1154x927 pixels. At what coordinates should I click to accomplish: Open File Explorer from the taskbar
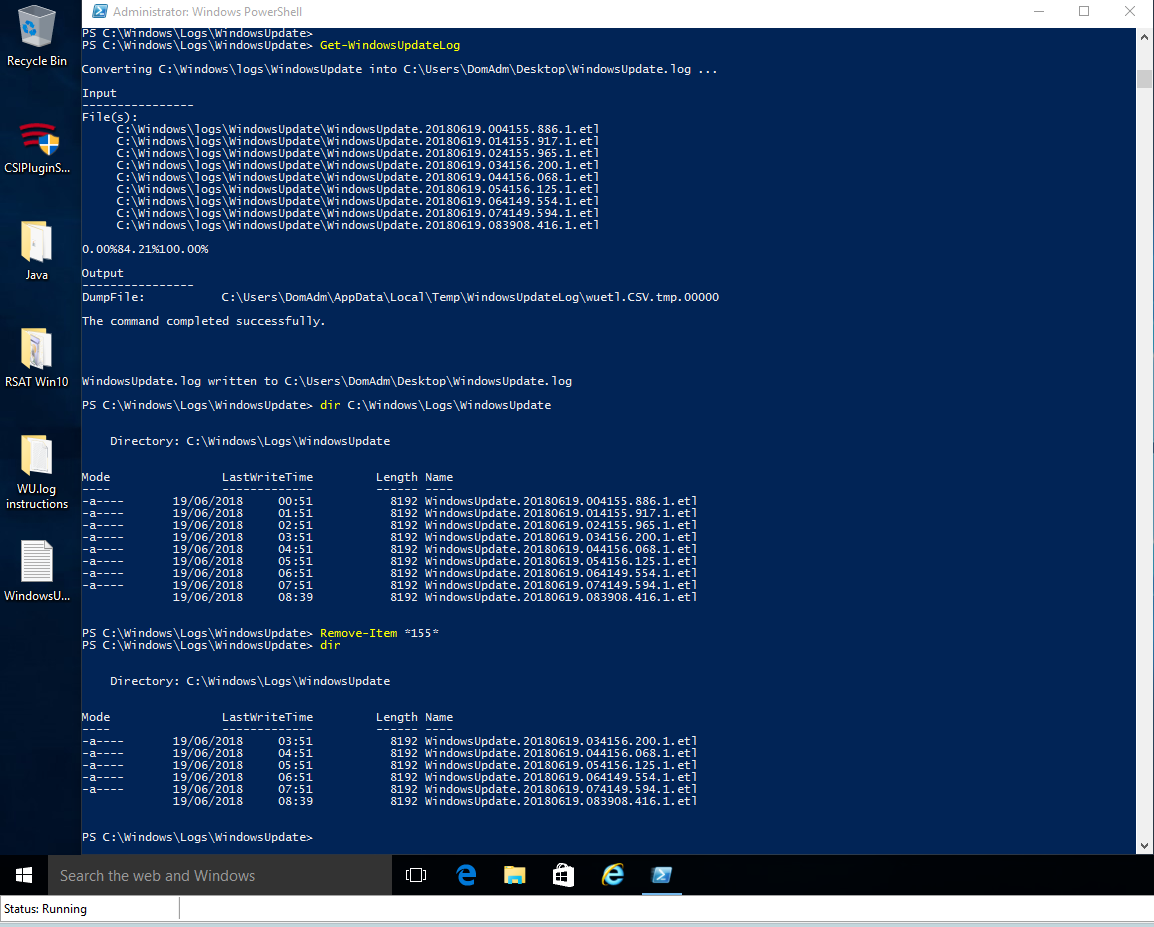514,875
